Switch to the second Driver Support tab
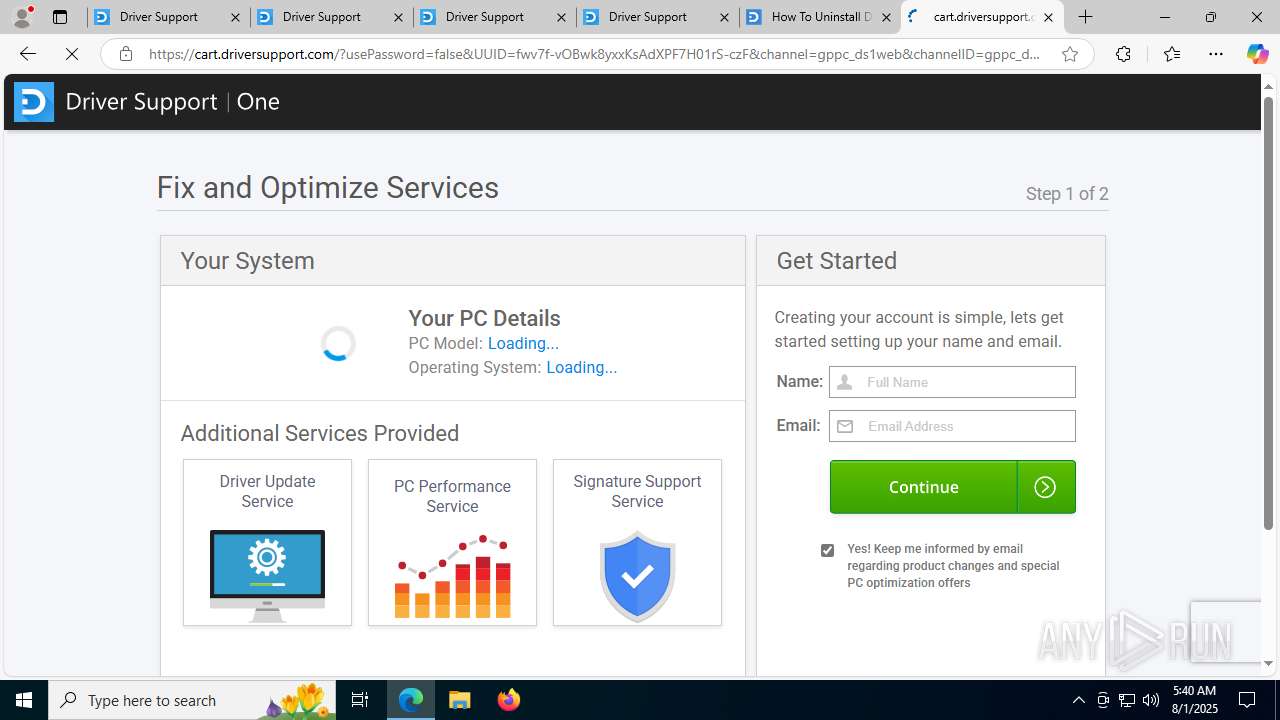The height and width of the screenshot is (720, 1280). 331,17
